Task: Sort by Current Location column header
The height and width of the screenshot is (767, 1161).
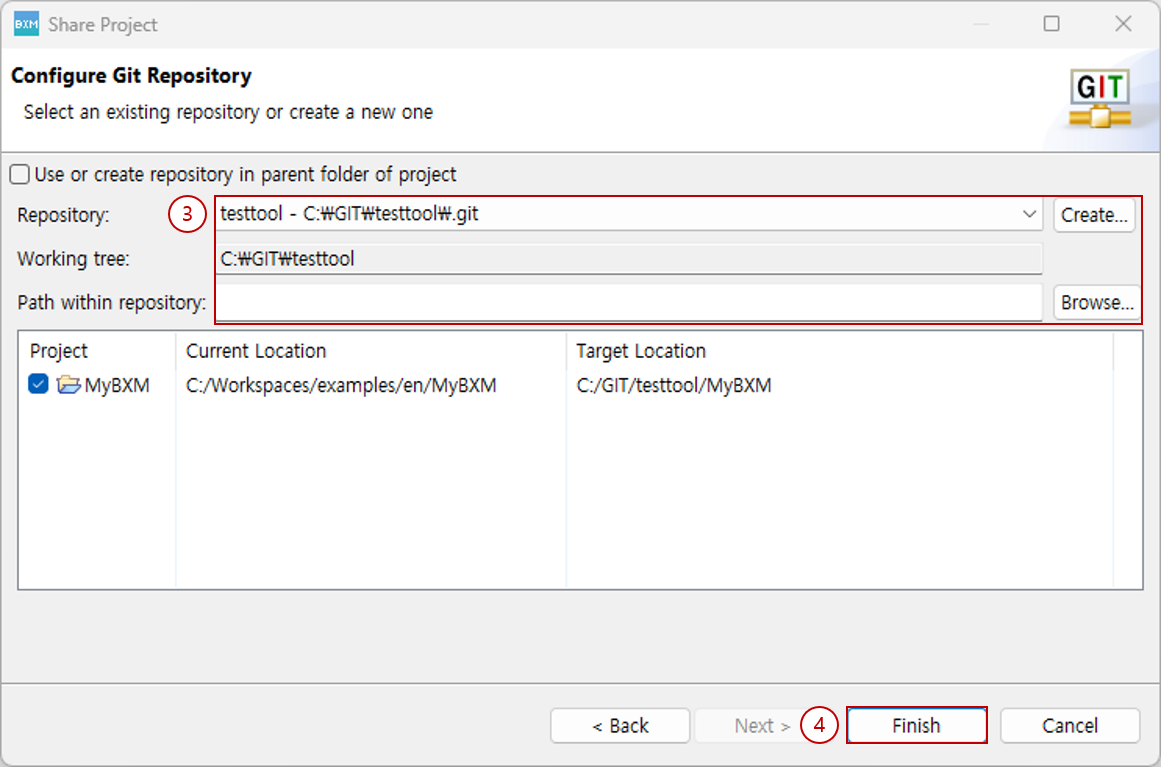Action: pyautogui.click(x=256, y=351)
